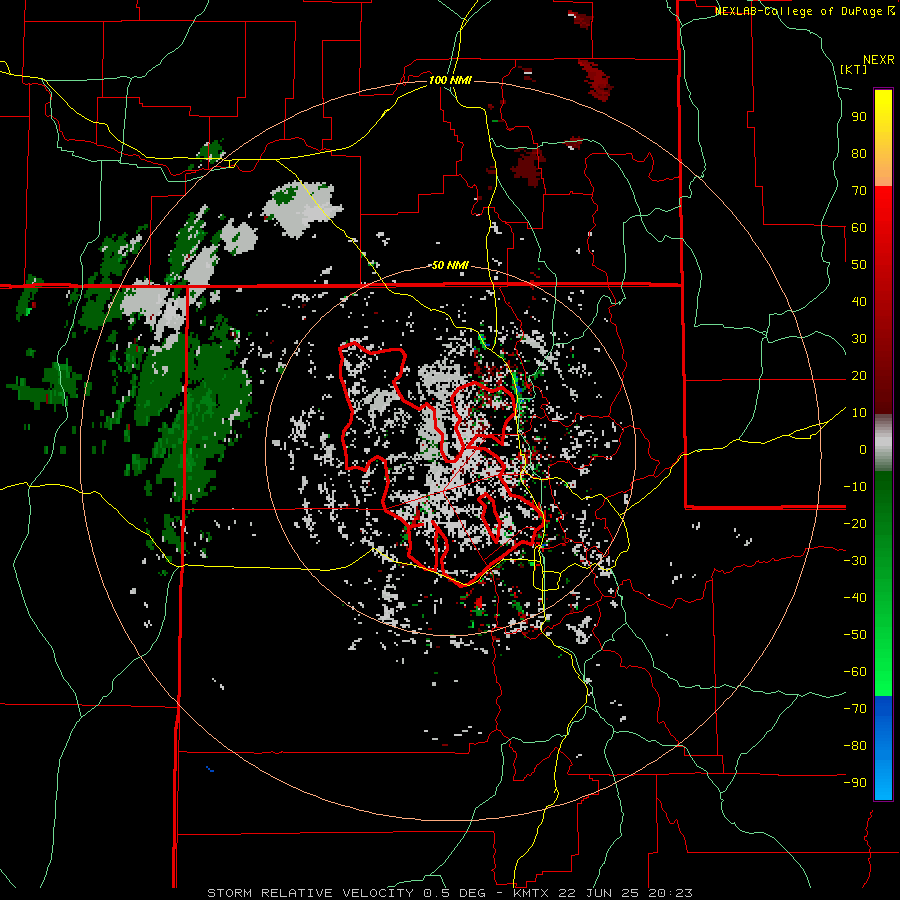Pick the gray zero-velocity segment of the color bar

(883, 442)
